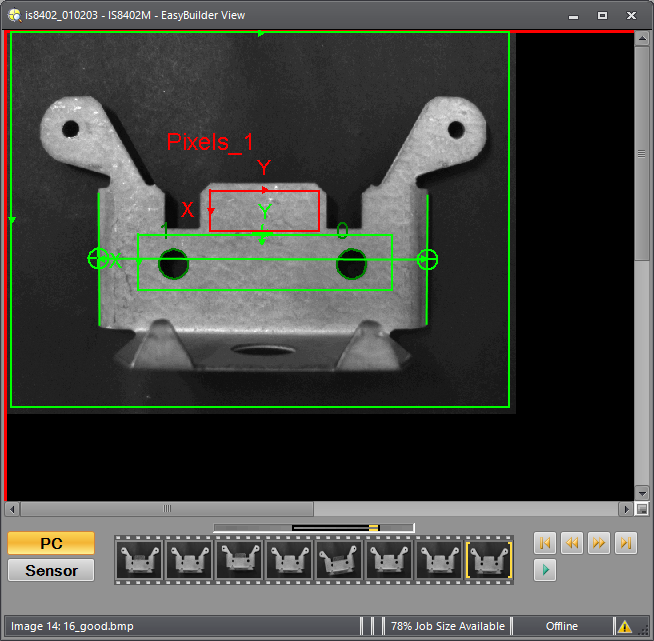Click the Pixels_1 tool label
The height and width of the screenshot is (641, 654).
[210, 142]
